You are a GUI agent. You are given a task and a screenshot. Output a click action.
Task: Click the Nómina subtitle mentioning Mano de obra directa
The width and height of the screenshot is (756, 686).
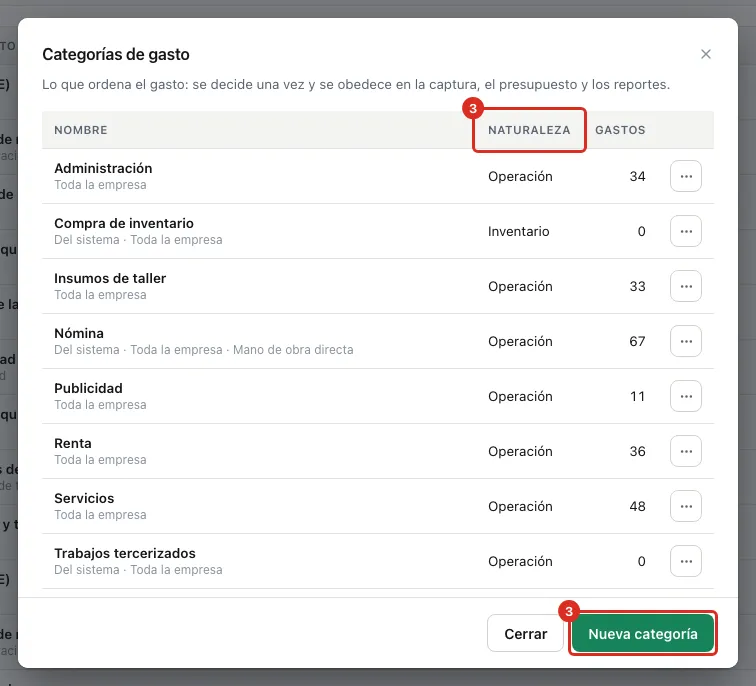[203, 350]
